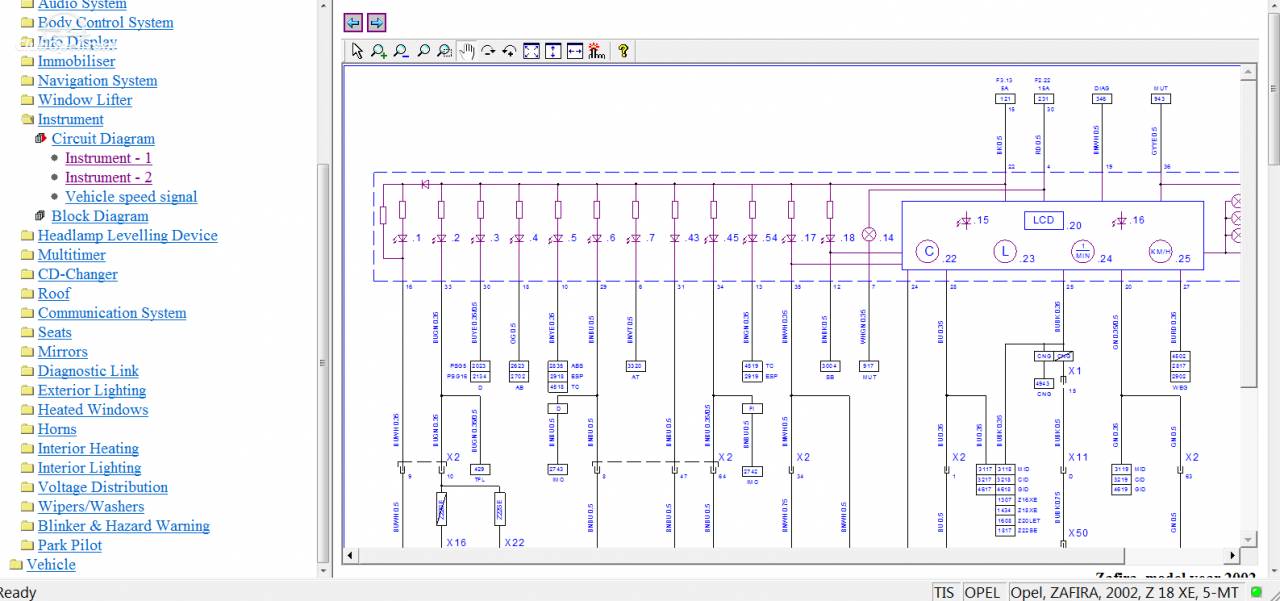Click connector label X11 in the diagram
This screenshot has width=1280, height=601.
(x=1078, y=457)
